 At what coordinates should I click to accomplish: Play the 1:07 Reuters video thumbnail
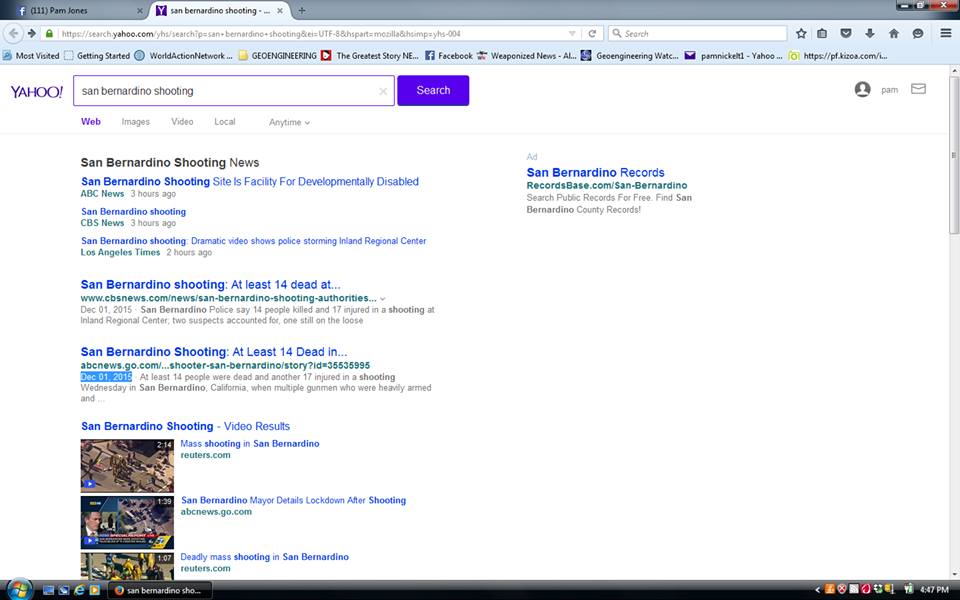pyautogui.click(x=127, y=566)
